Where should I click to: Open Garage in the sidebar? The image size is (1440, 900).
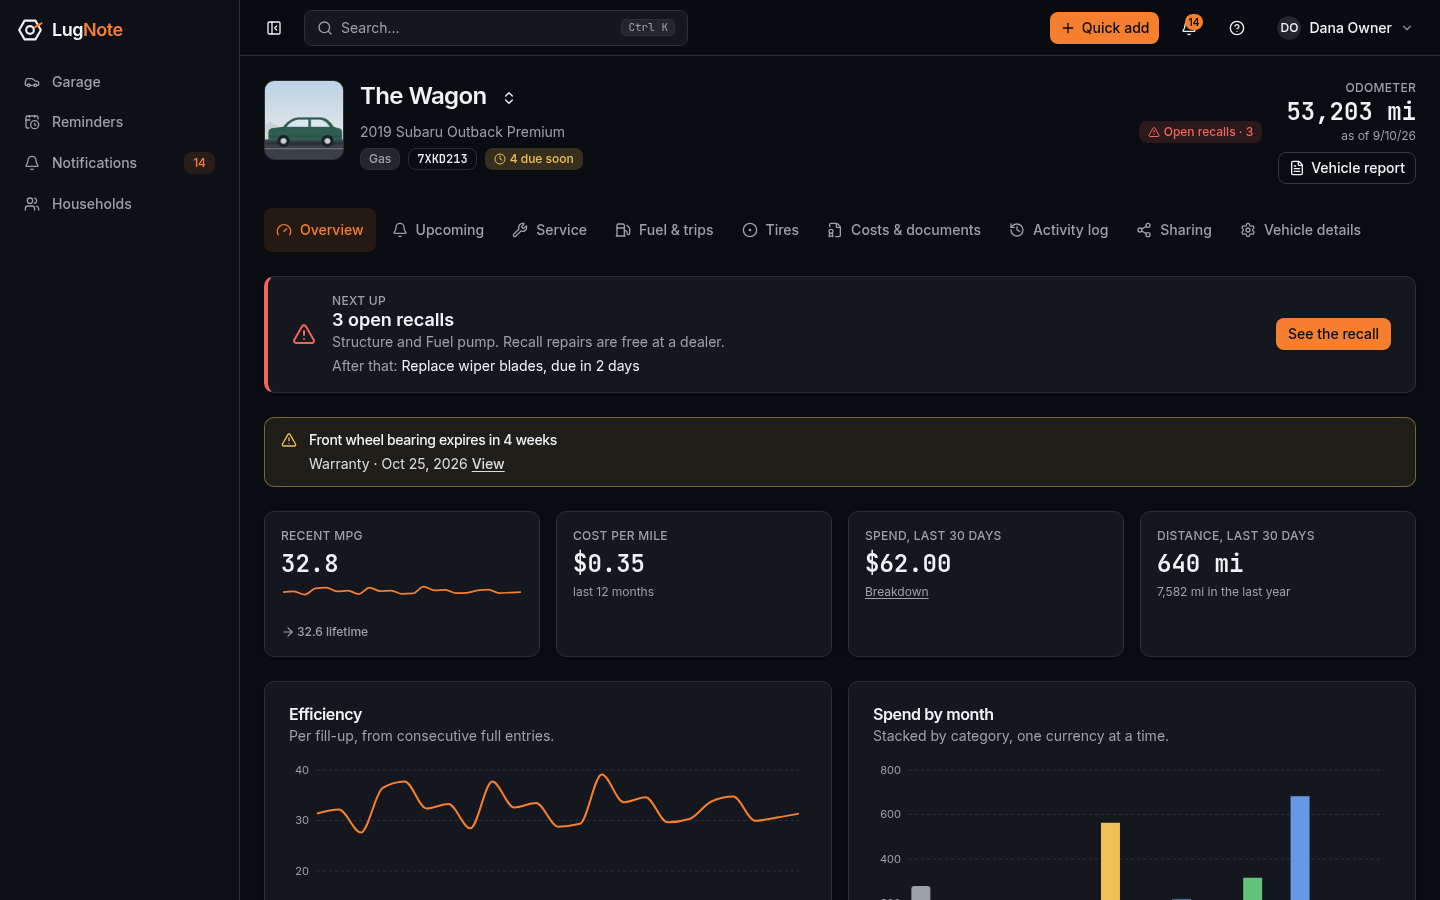120,82
